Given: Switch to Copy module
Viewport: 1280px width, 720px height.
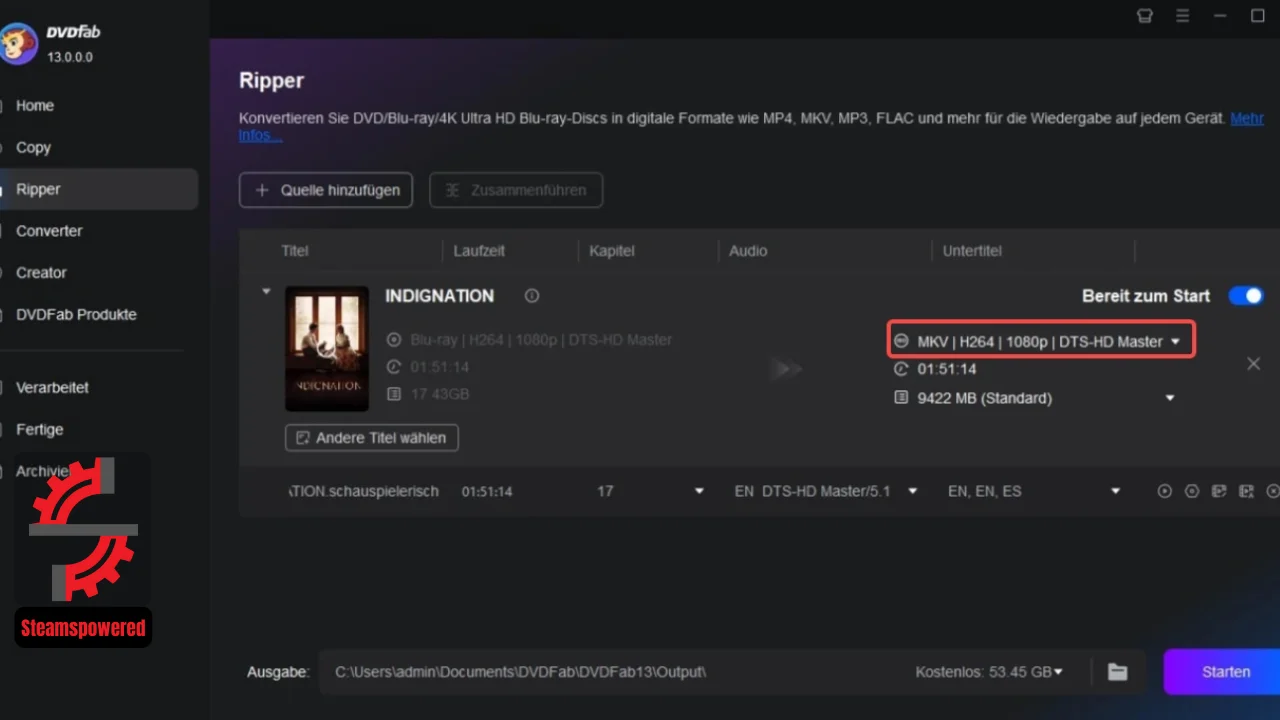Looking at the screenshot, I should pyautogui.click(x=33, y=148).
